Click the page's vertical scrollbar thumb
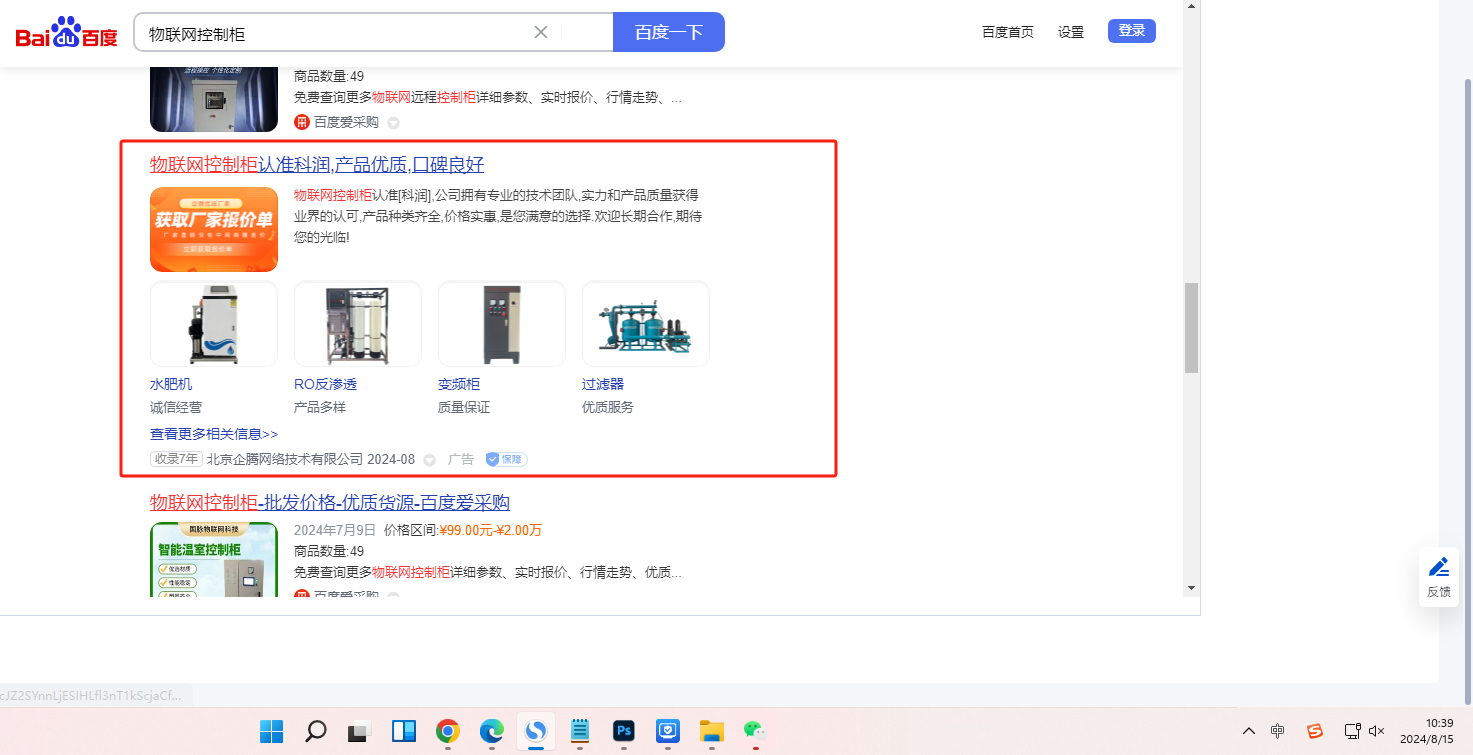This screenshot has height=755, width=1473. click(x=1191, y=328)
